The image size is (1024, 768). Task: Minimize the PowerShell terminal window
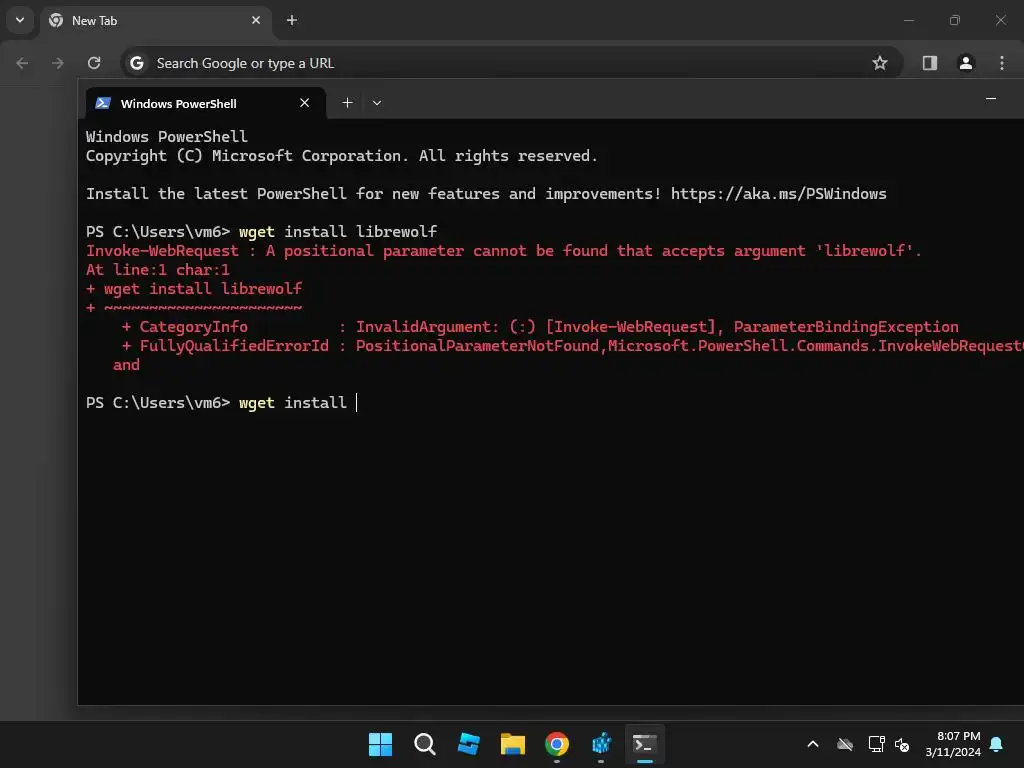(x=991, y=99)
